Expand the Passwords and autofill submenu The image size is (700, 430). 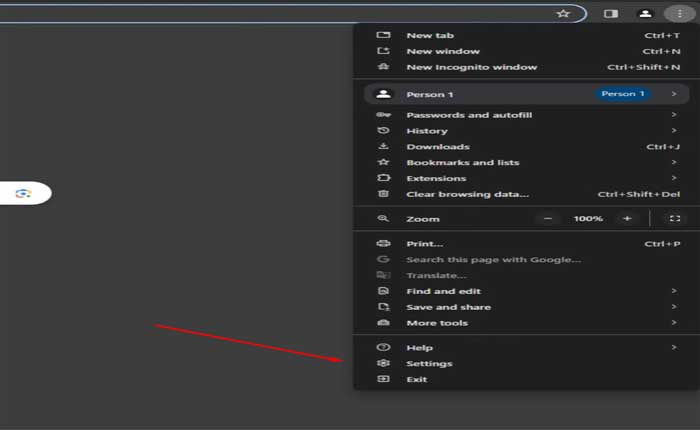[674, 115]
